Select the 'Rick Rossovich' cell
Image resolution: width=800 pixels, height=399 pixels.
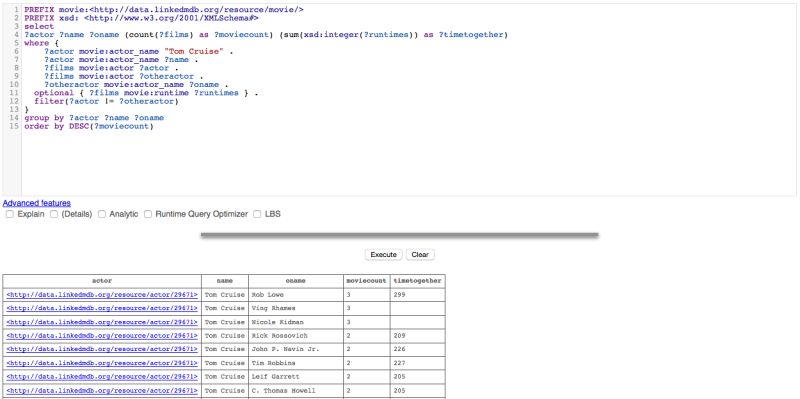[x=296, y=336]
